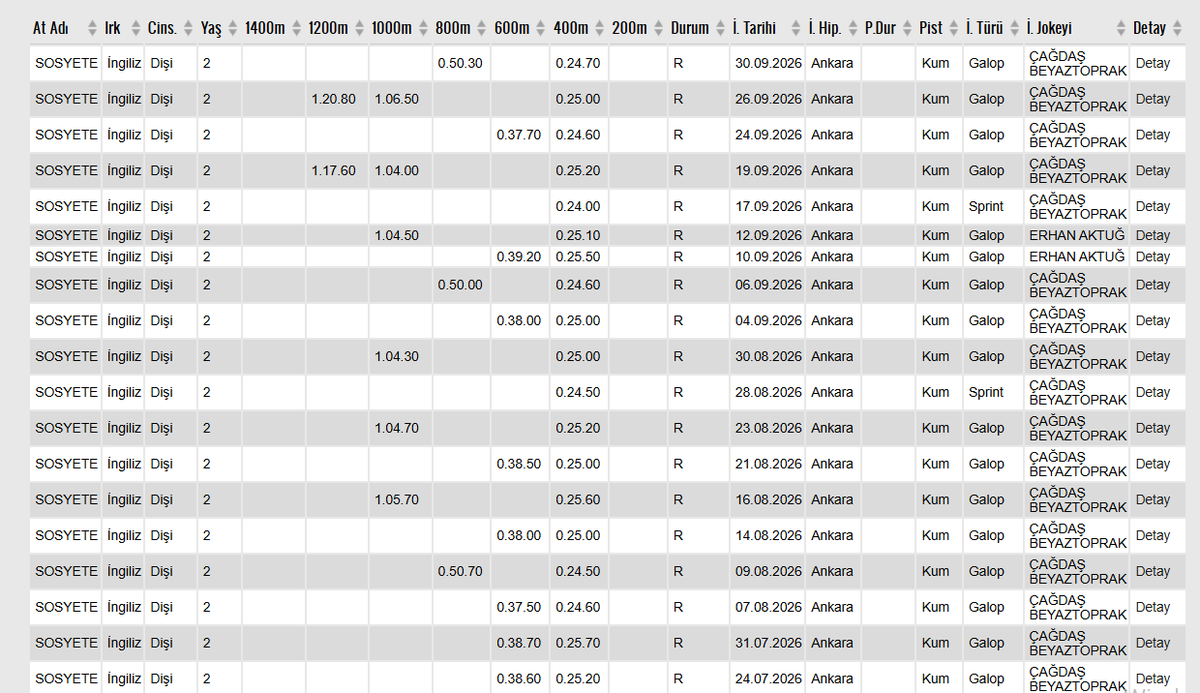Click Sprint in the 28.08.2026 row
1200x693 pixels.
coord(986,392)
